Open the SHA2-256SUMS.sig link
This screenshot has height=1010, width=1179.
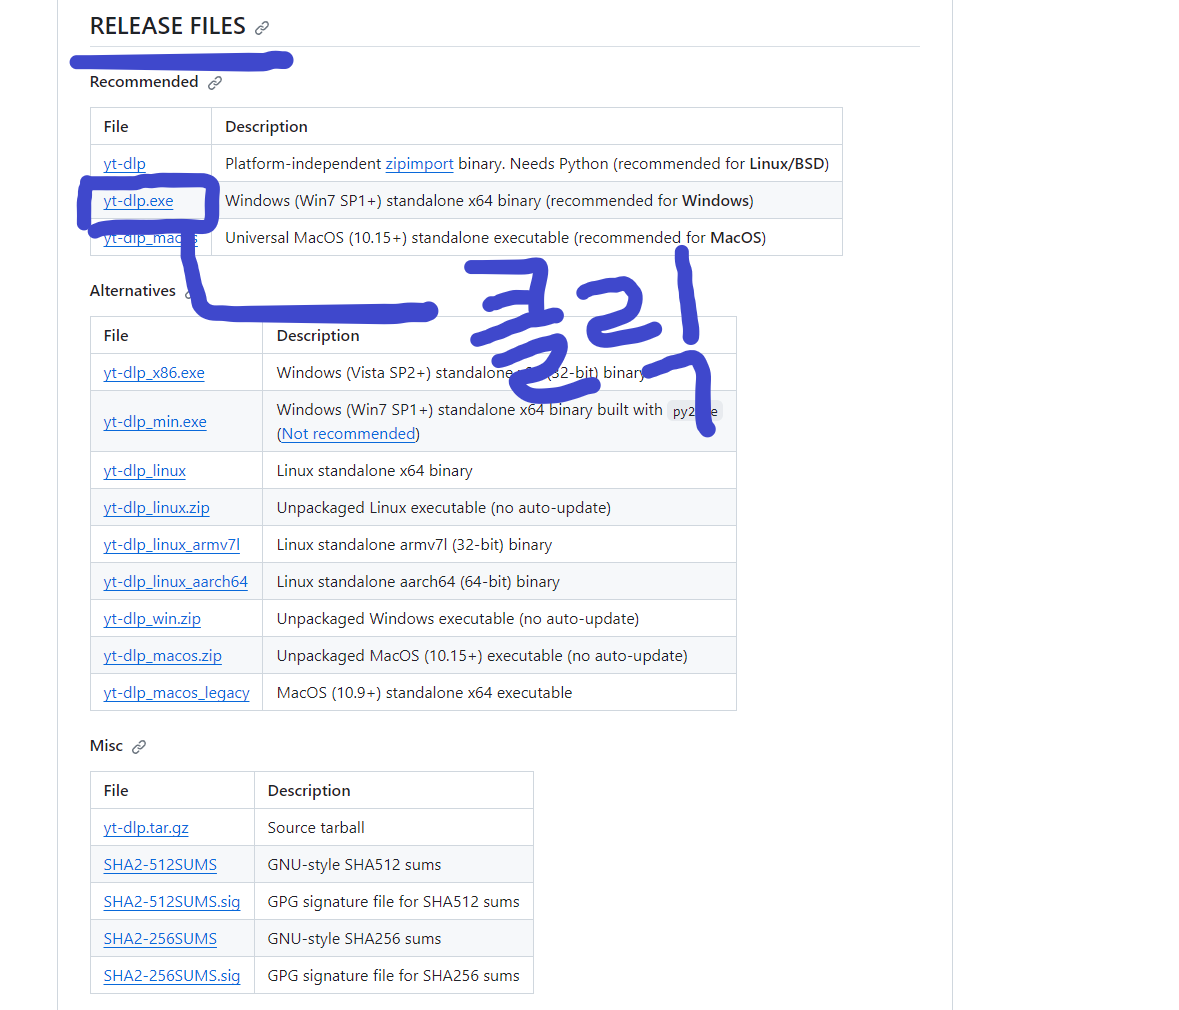click(x=172, y=975)
